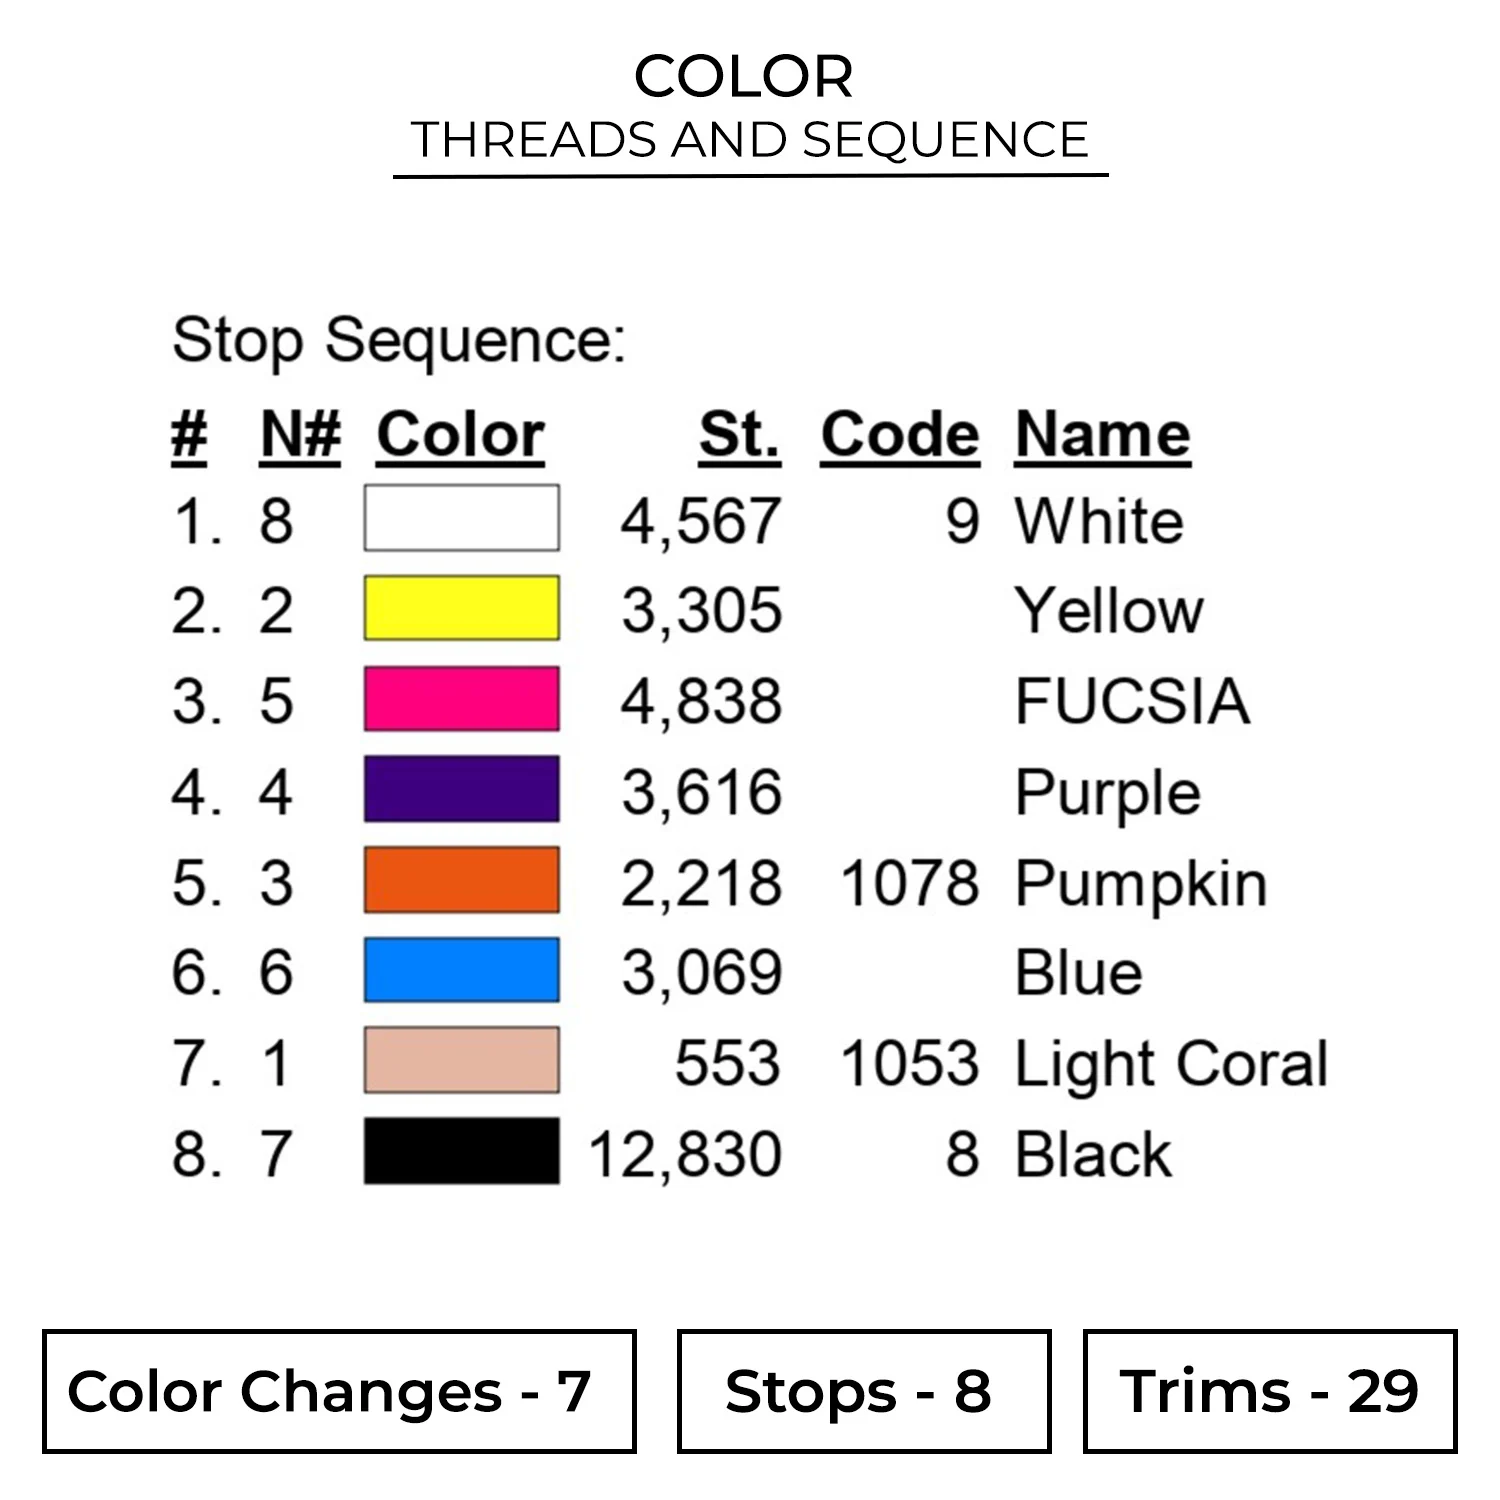This screenshot has height=1500, width=1500.
Task: Click the N# column header
Action: [300, 436]
